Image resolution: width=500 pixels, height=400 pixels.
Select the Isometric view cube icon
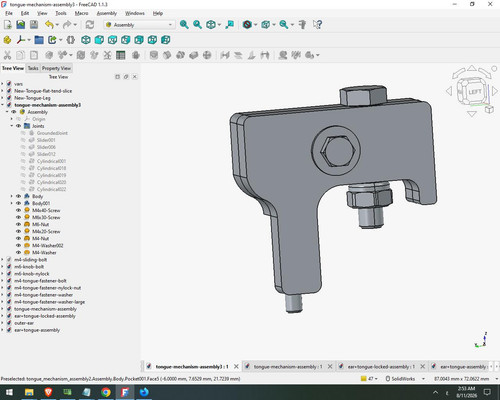point(86,40)
